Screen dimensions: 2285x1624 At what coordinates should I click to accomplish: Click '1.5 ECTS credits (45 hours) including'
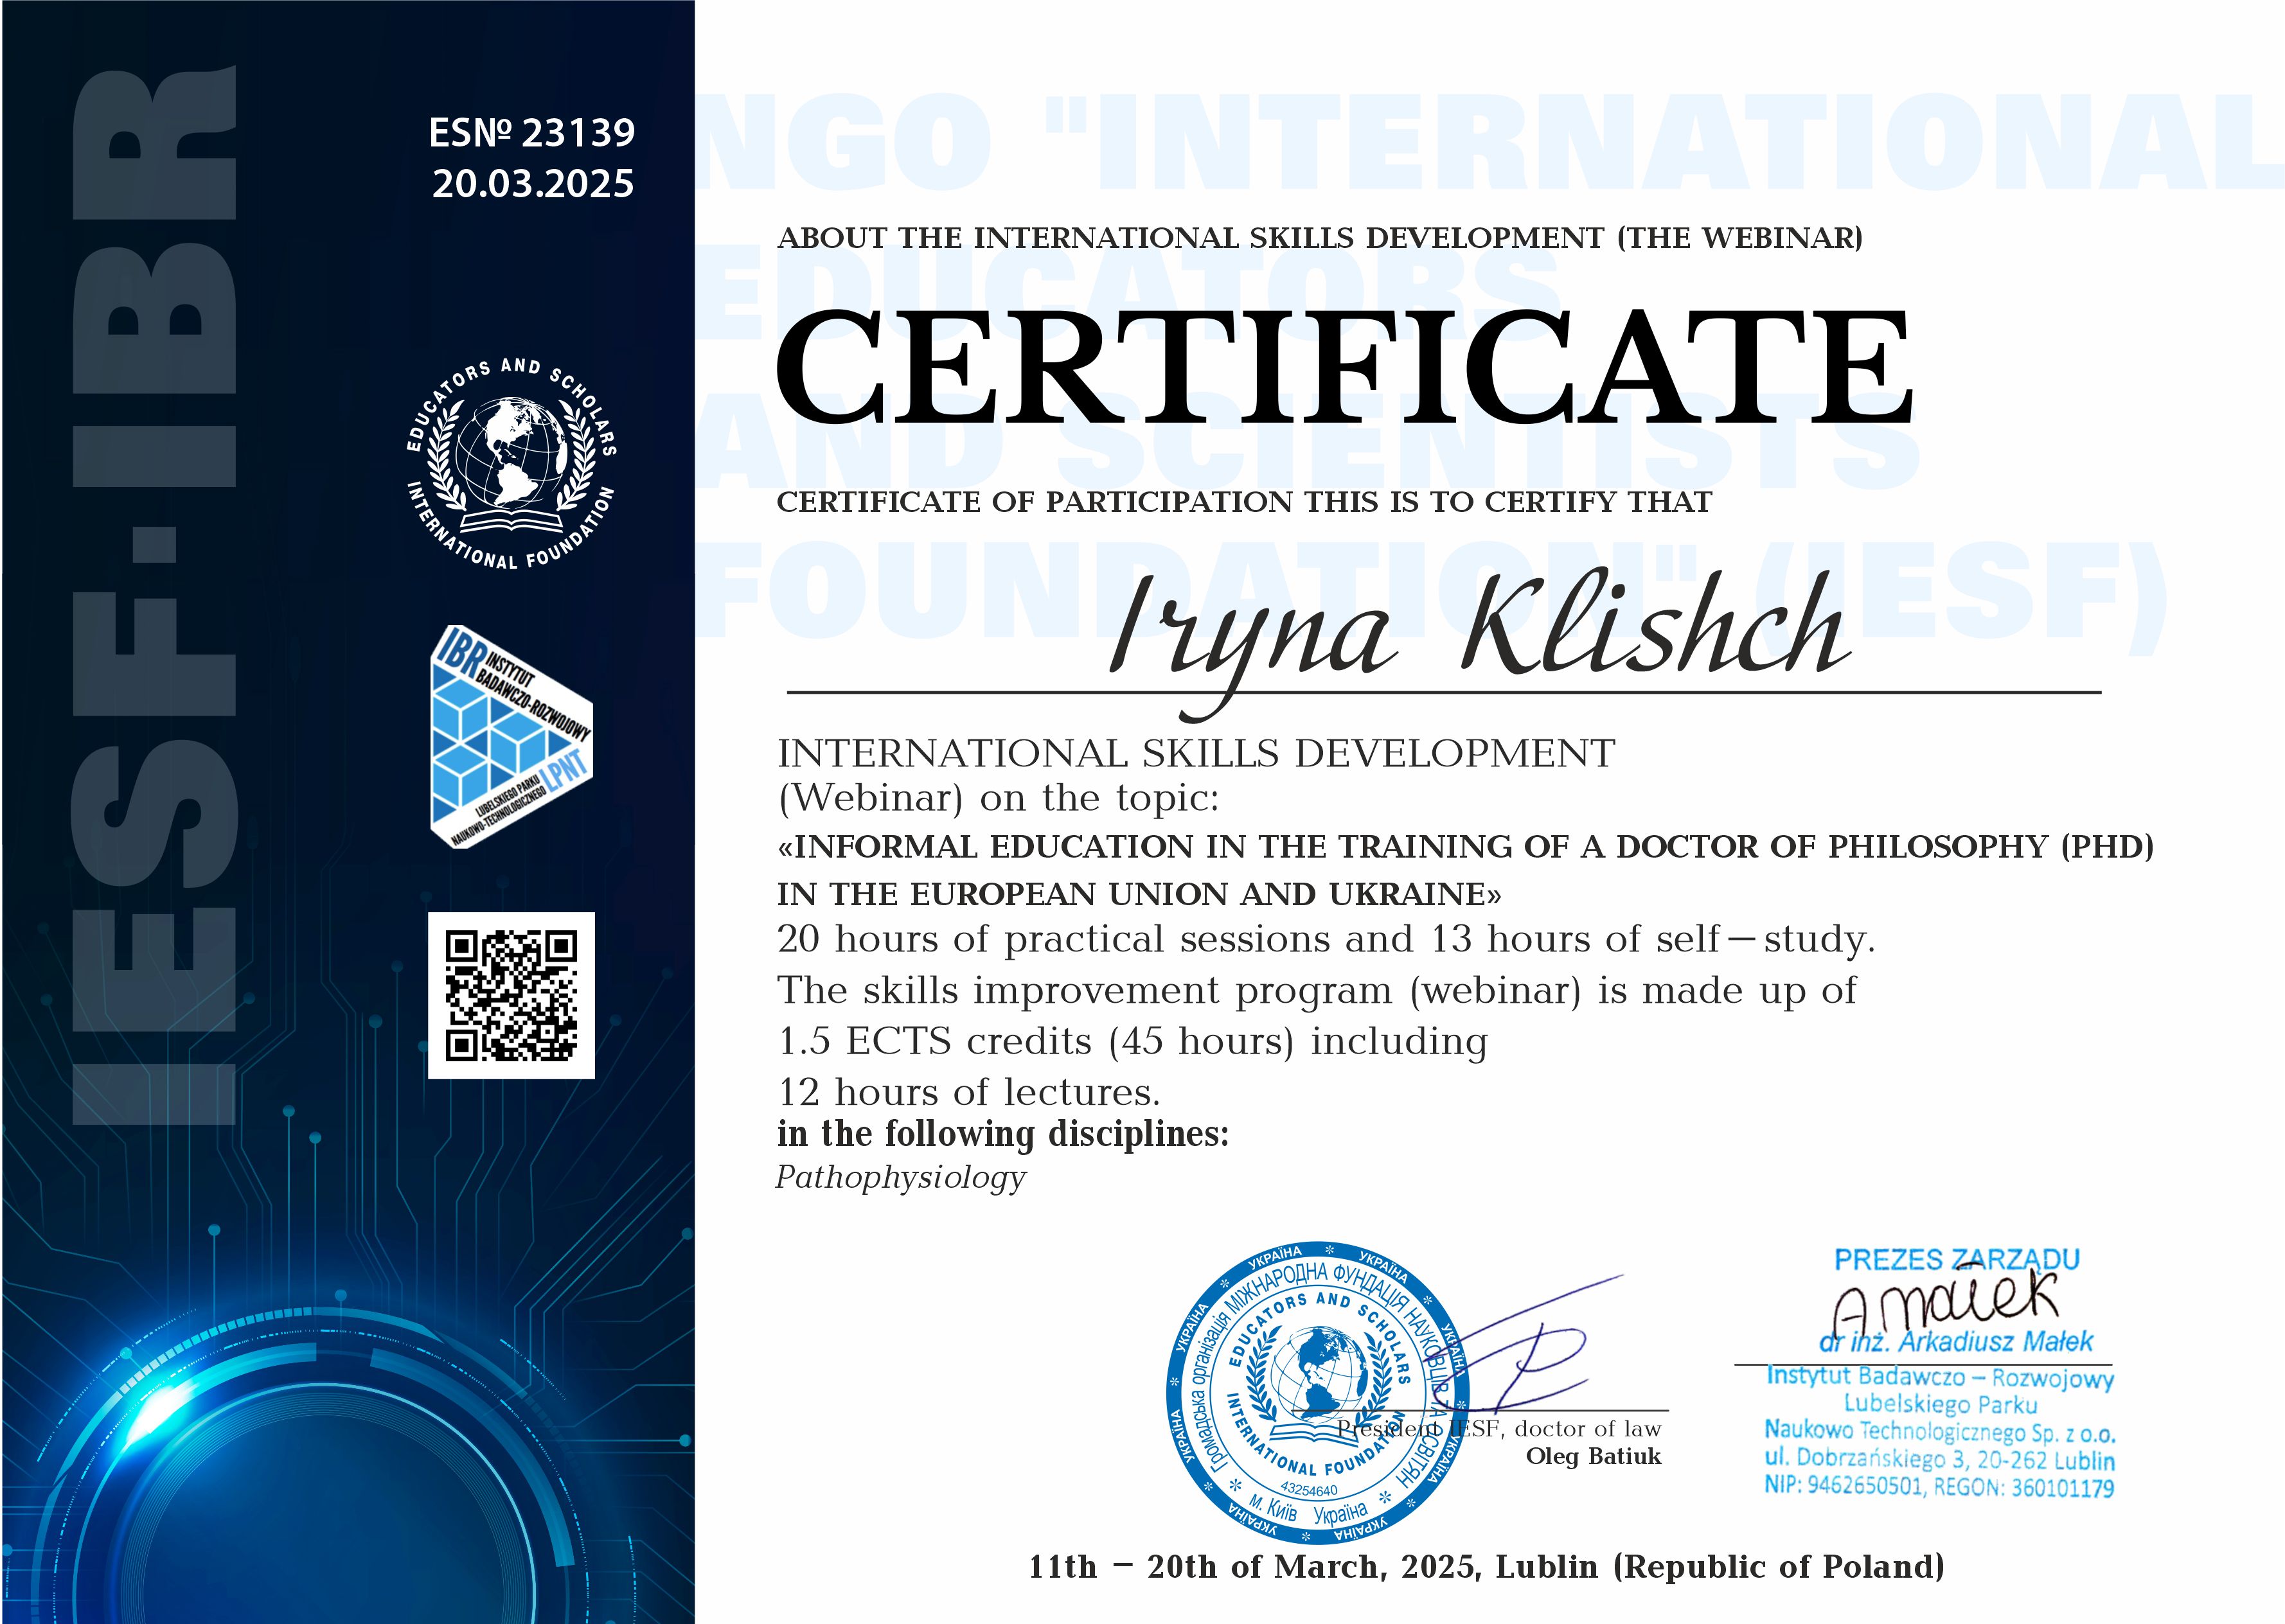1132,1042
